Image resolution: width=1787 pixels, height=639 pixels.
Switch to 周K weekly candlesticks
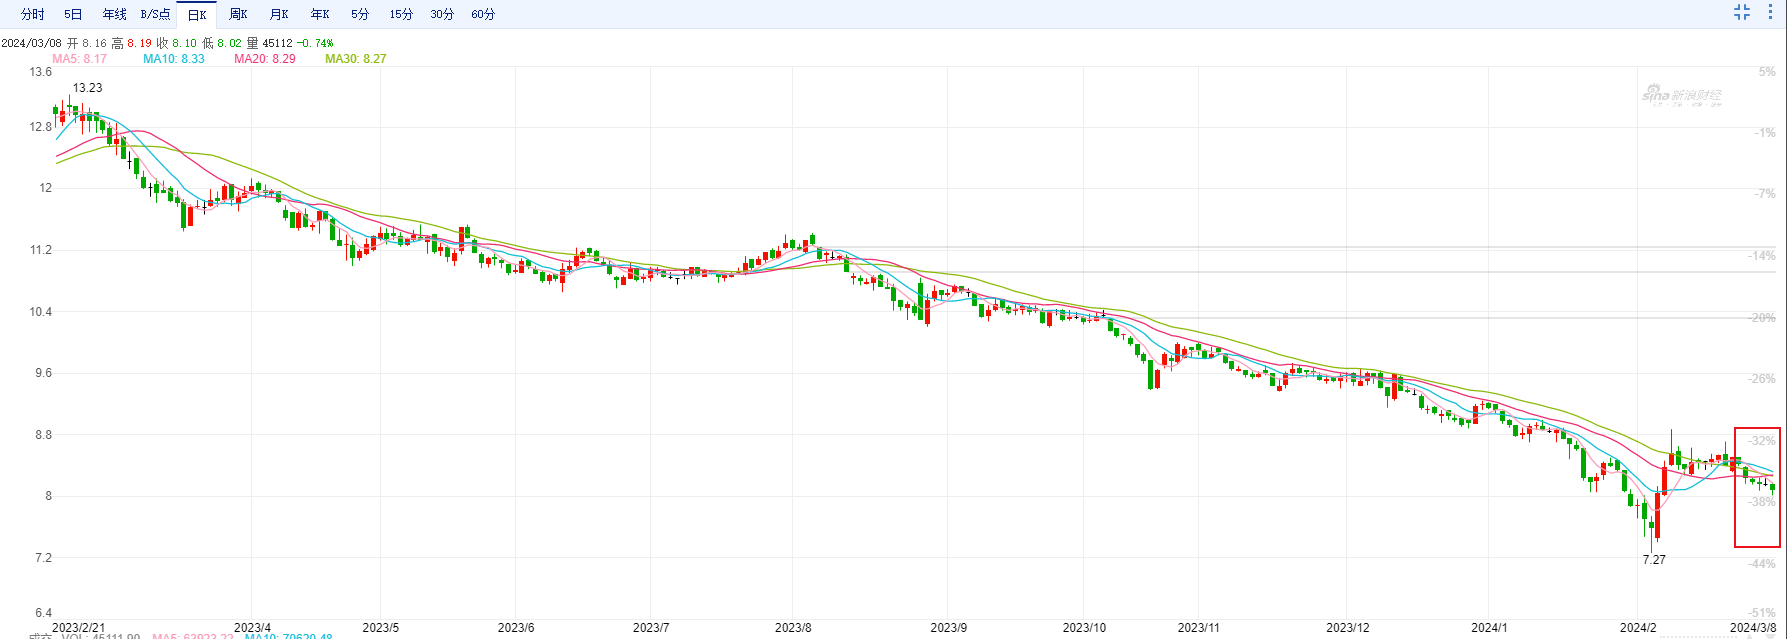pyautogui.click(x=238, y=14)
